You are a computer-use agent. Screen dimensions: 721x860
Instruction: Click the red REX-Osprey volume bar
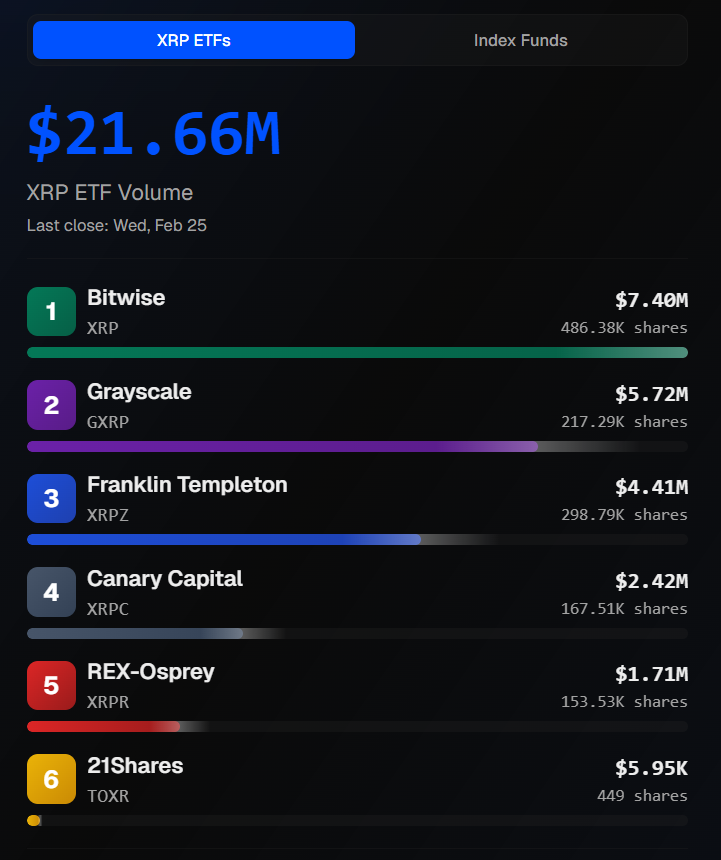coord(104,726)
